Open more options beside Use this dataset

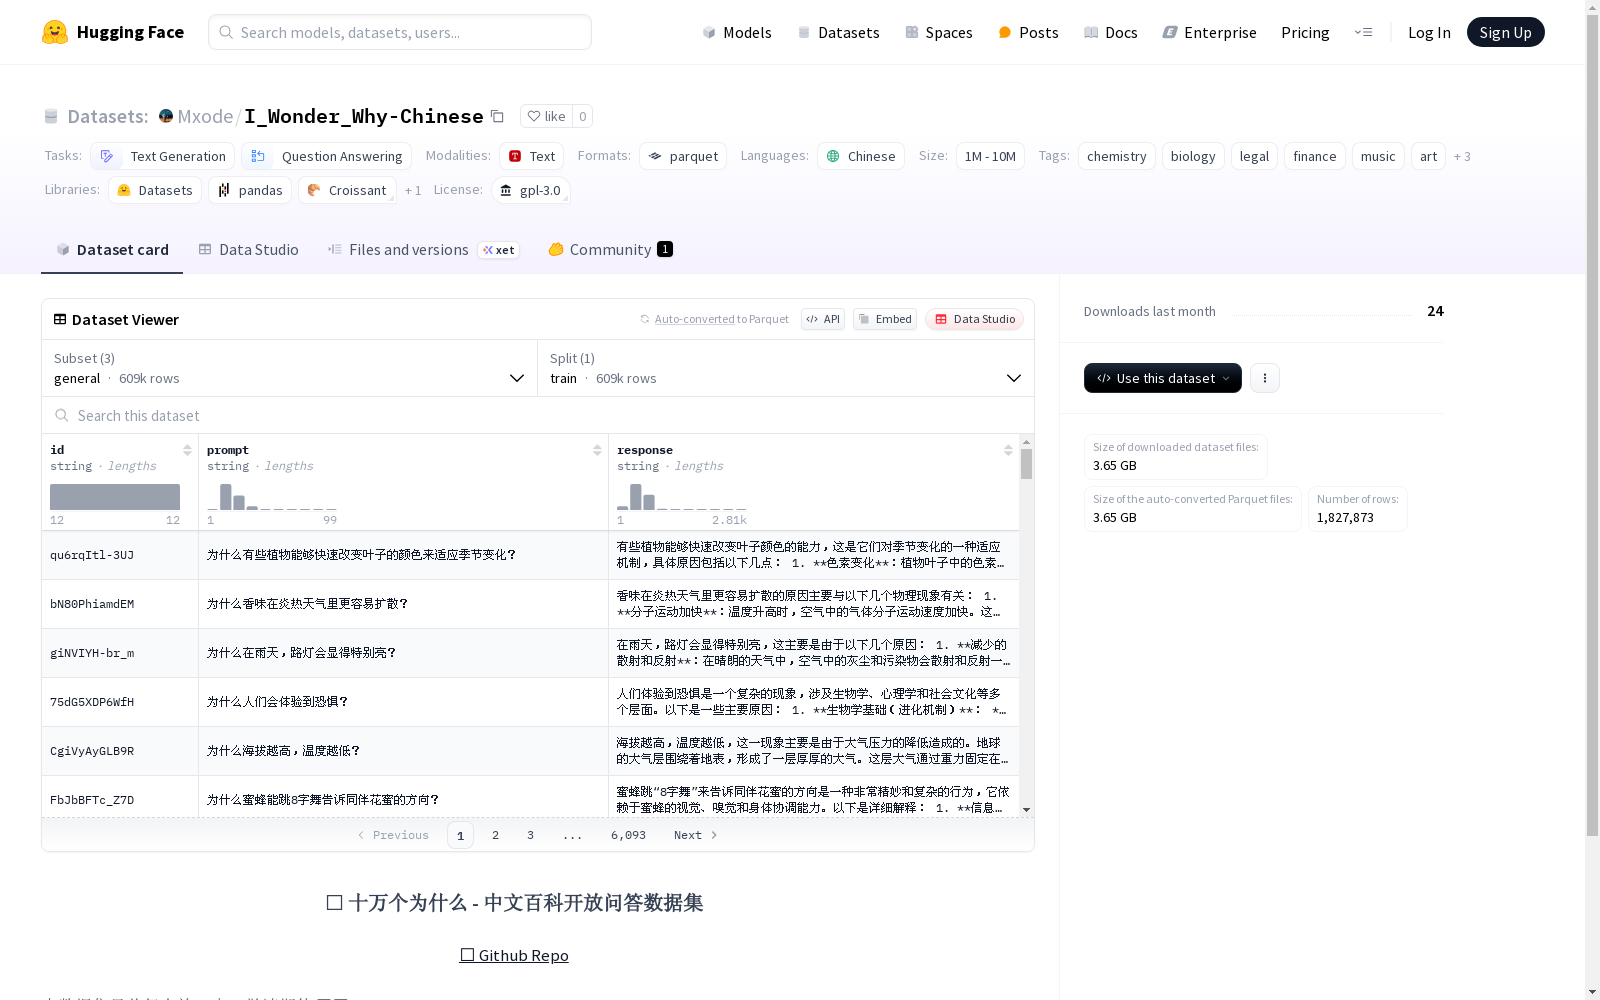tap(1264, 378)
